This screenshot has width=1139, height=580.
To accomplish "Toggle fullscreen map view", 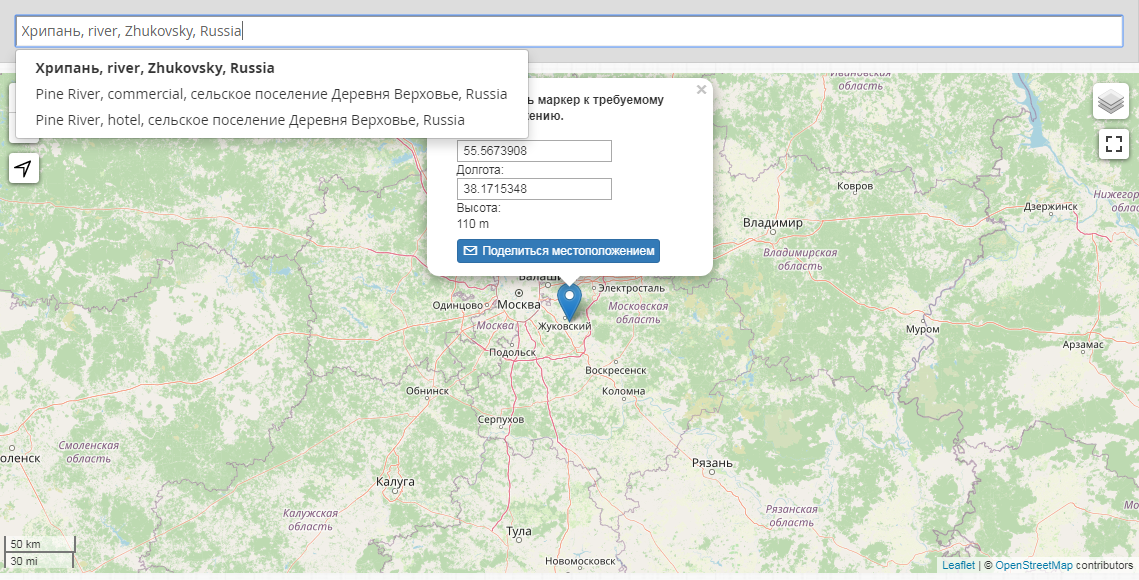I will click(1112, 144).
